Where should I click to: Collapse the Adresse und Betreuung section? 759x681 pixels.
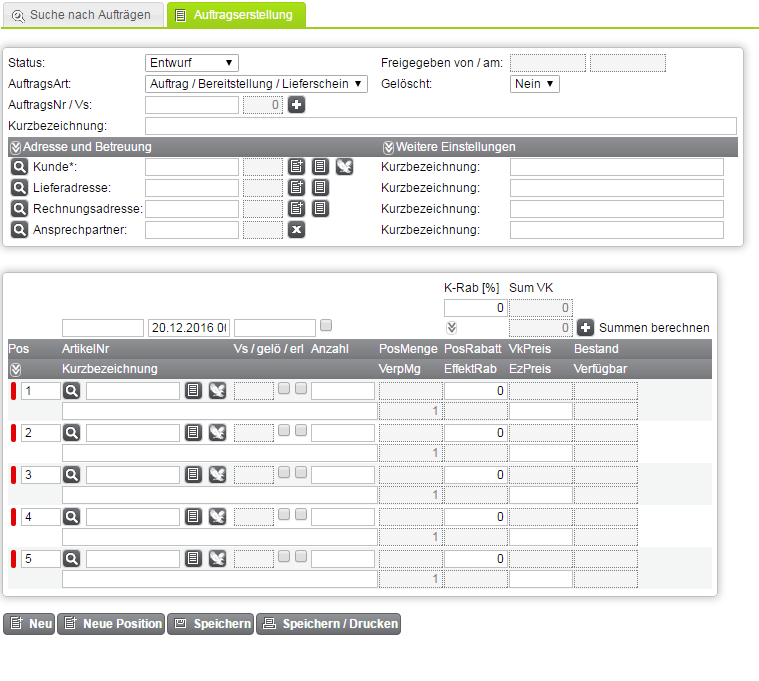(15, 147)
